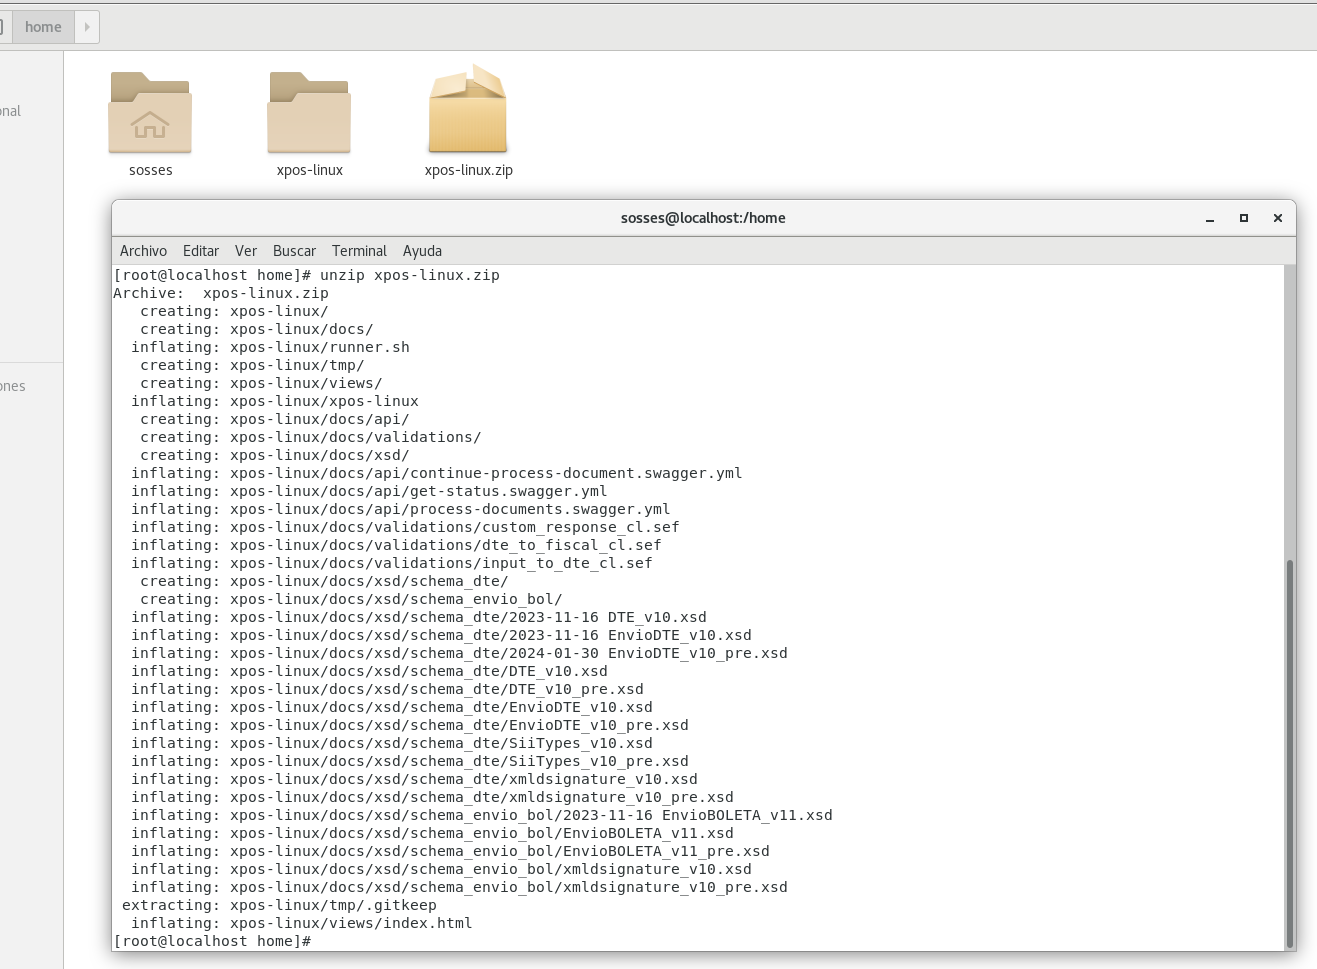The image size is (1317, 969).
Task: Click the xpos-linux folder name label
Action: coord(310,170)
